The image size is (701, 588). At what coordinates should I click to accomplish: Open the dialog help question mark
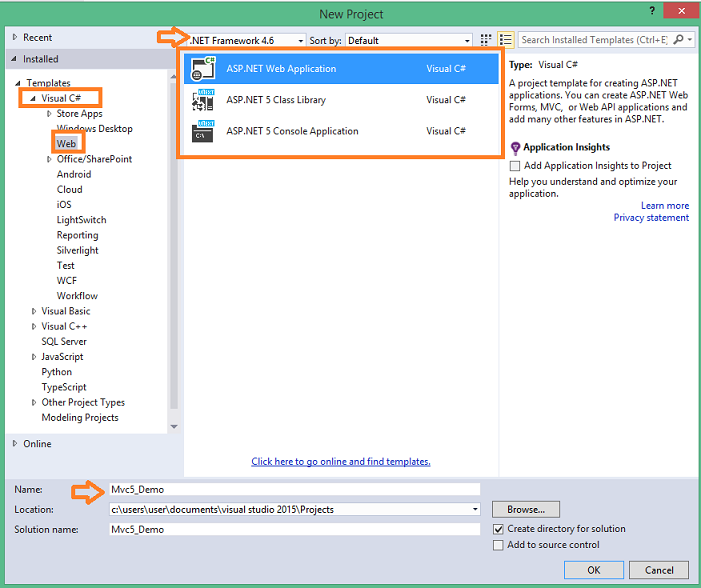pos(652,11)
